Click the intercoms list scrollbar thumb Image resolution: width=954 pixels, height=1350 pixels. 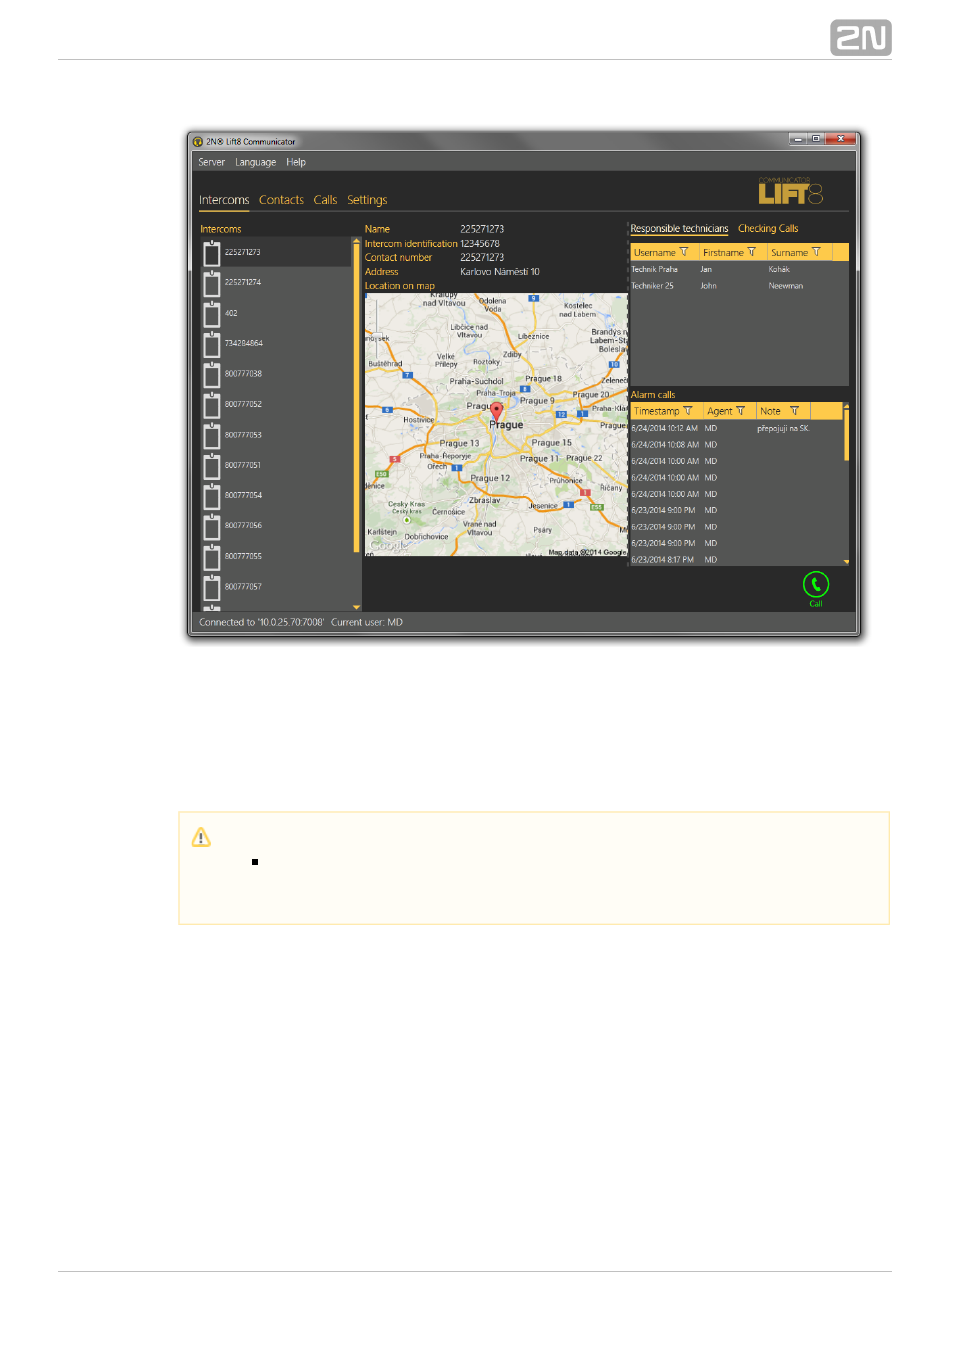(357, 397)
